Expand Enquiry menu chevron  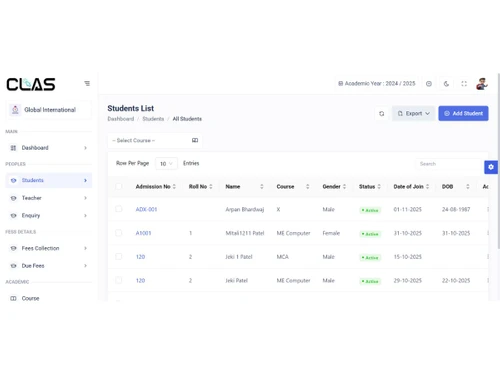coord(85,215)
